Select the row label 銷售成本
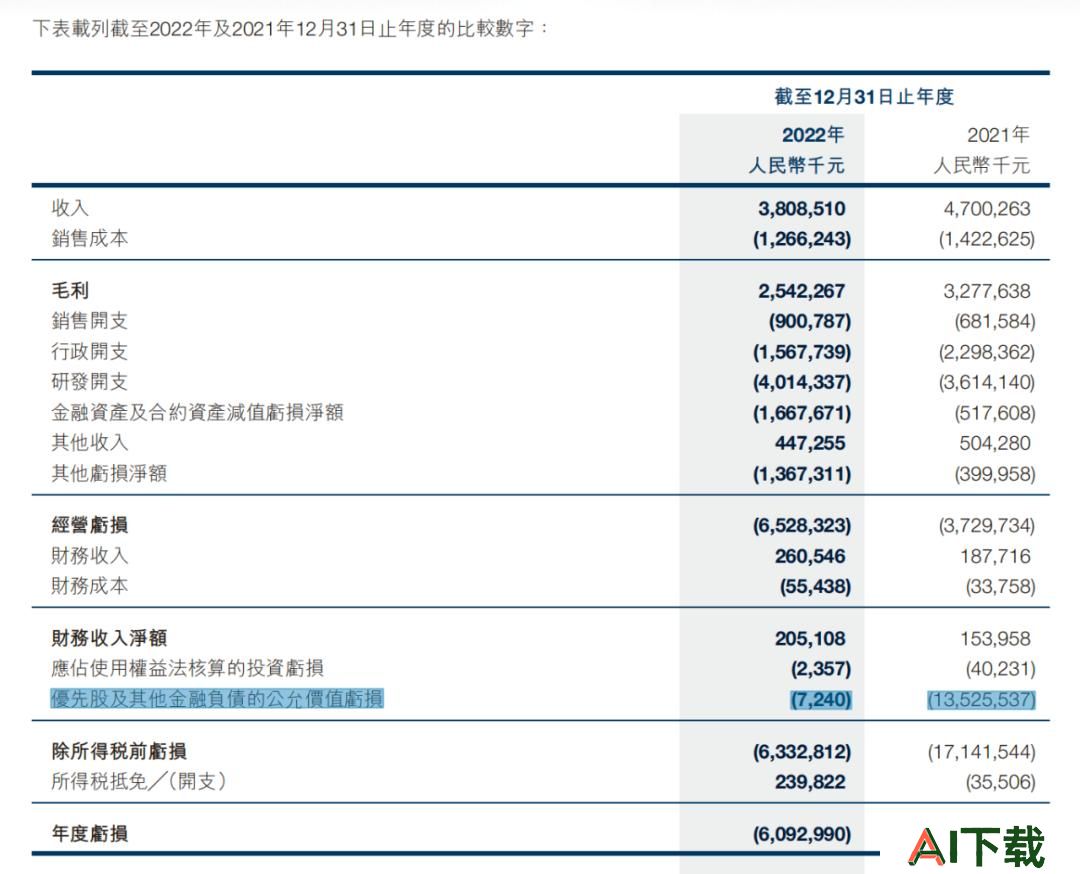The width and height of the screenshot is (1080, 874). [90, 238]
